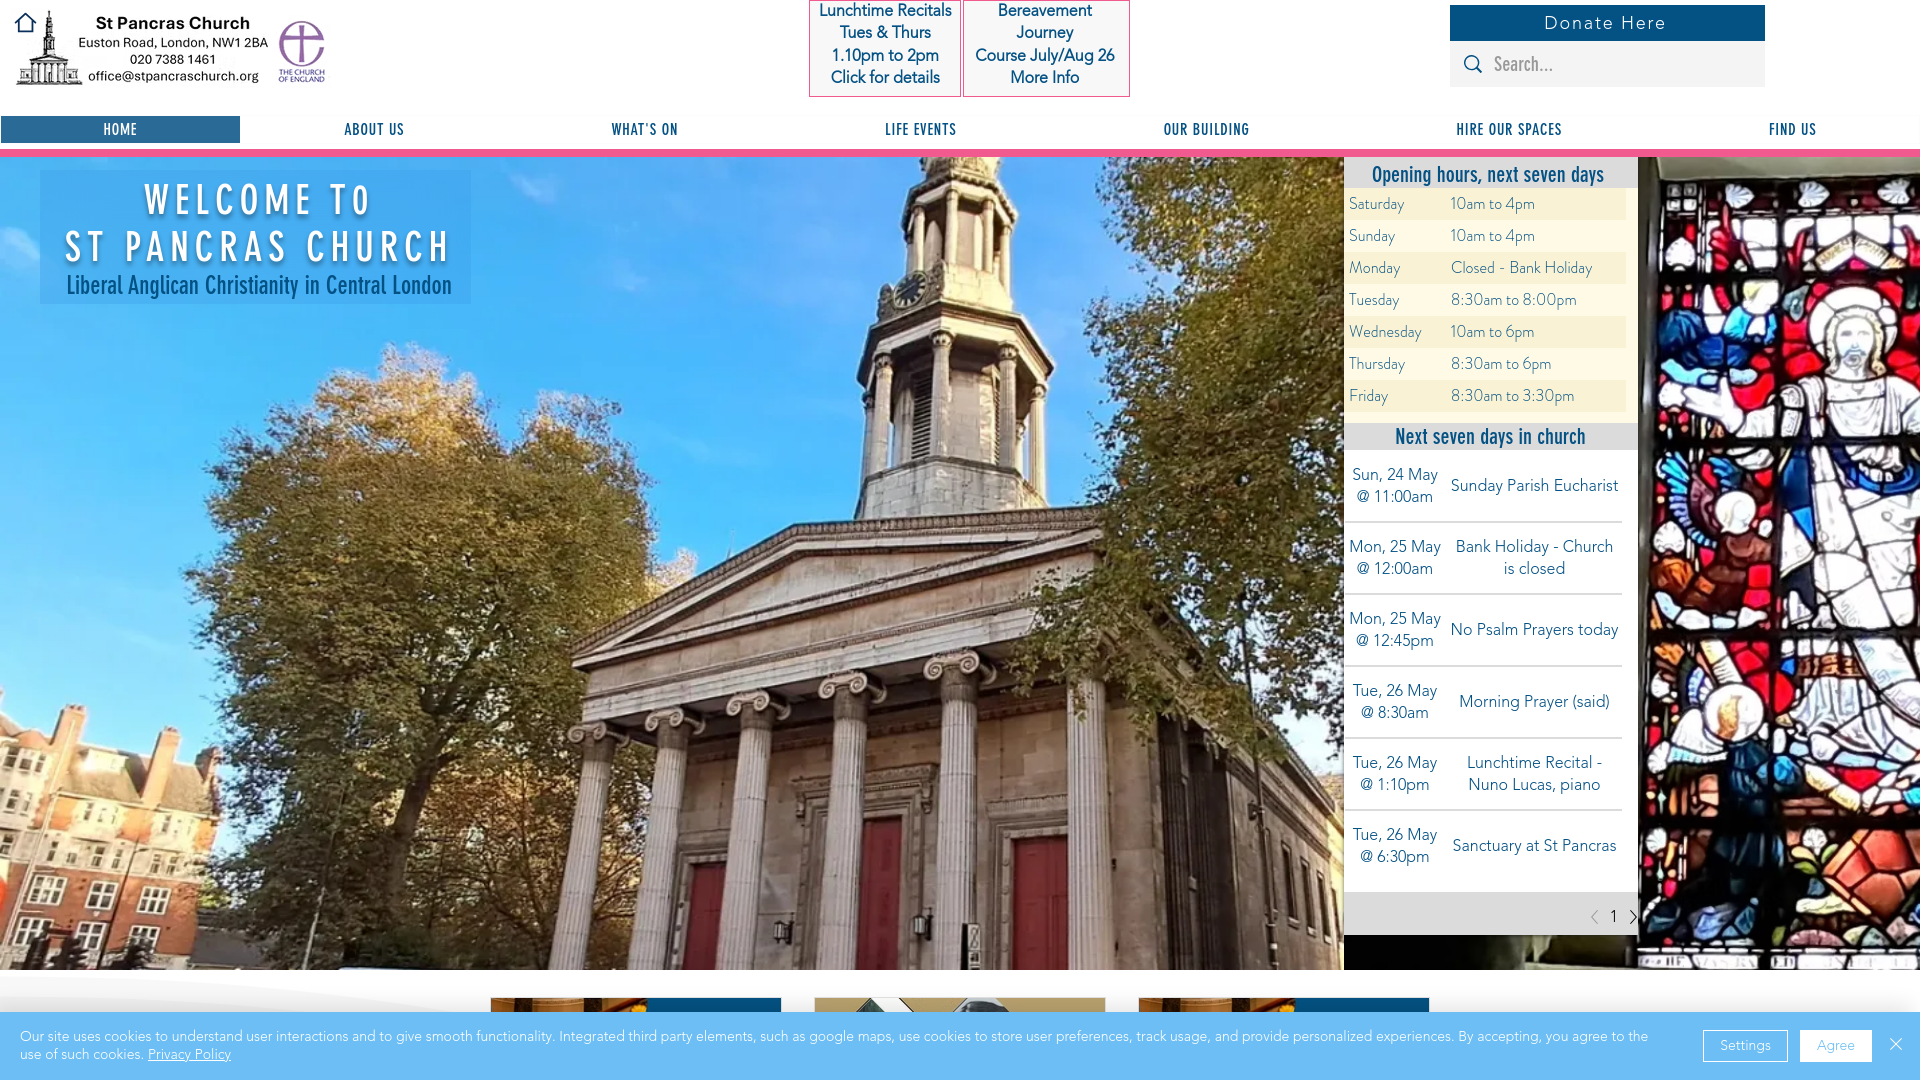Open the ABOUT US menu
Screen dimensions: 1920x1080
tap(374, 129)
